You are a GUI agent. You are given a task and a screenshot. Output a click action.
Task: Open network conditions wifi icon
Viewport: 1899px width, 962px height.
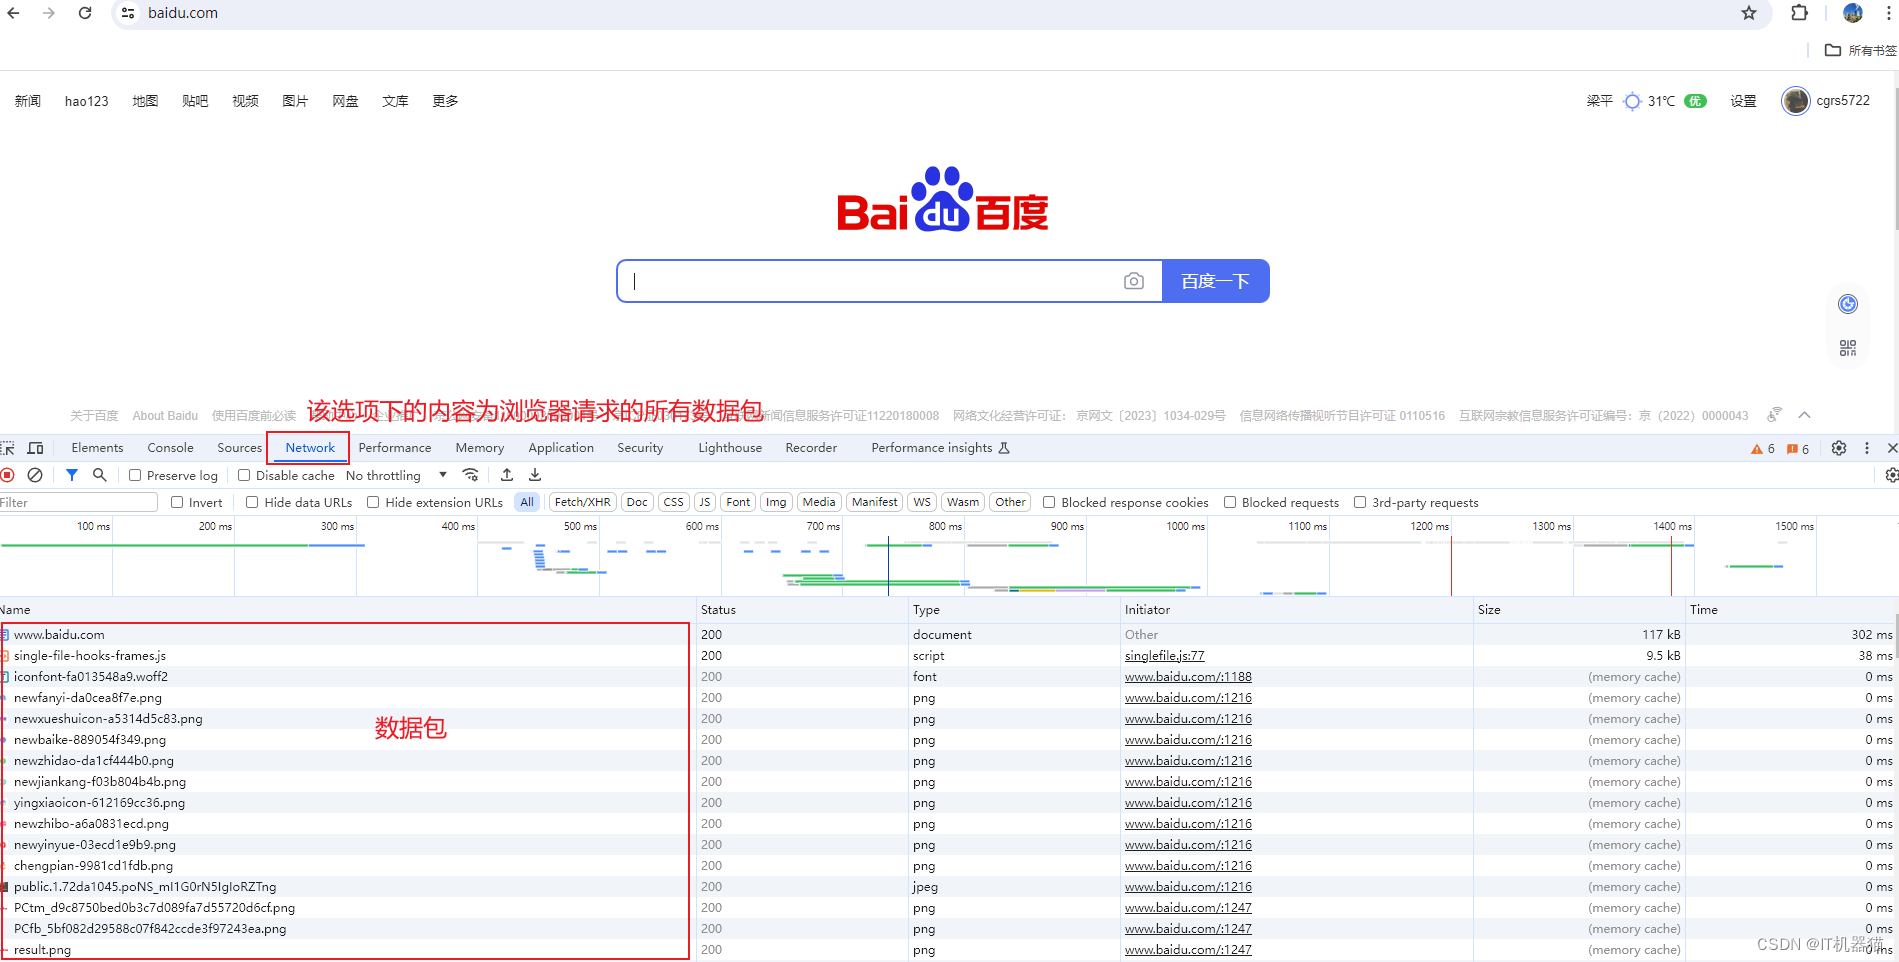471,475
